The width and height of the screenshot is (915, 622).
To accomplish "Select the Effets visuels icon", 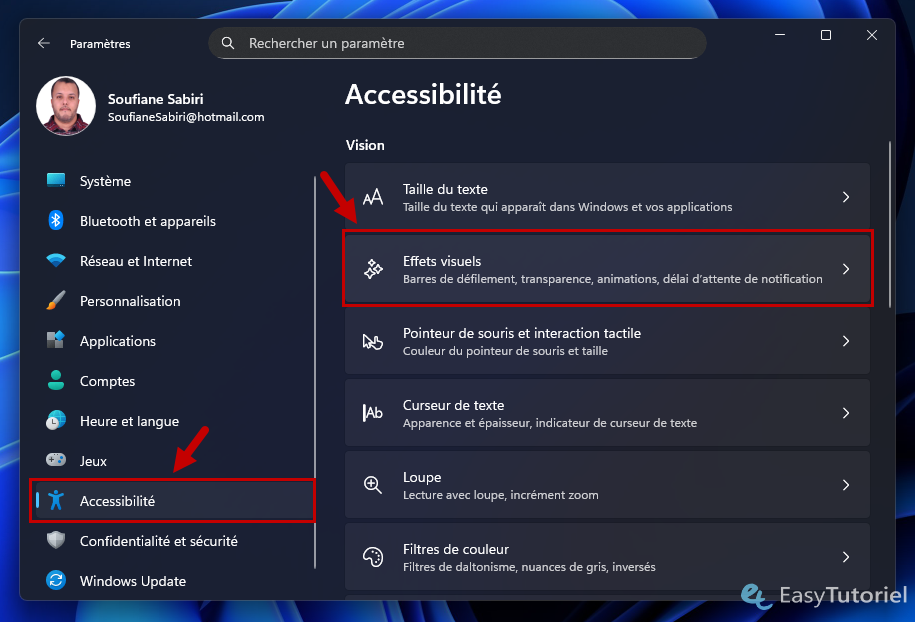I will (373, 268).
